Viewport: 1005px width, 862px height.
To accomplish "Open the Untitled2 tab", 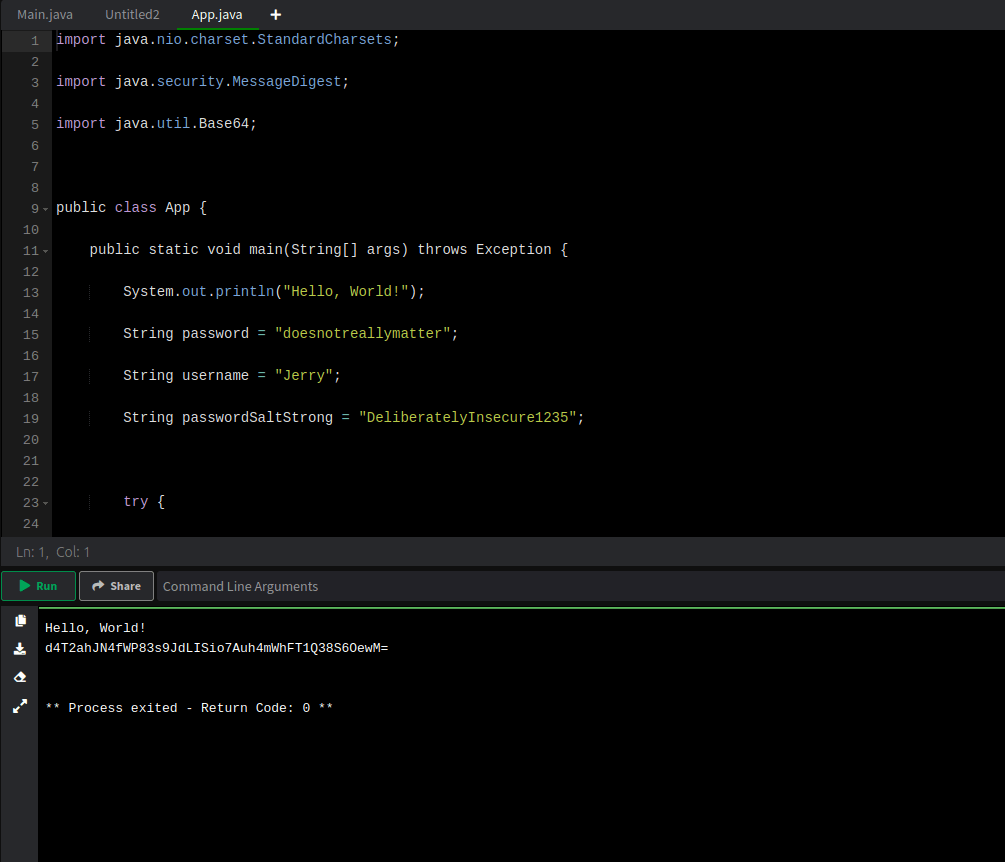I will (x=132, y=15).
